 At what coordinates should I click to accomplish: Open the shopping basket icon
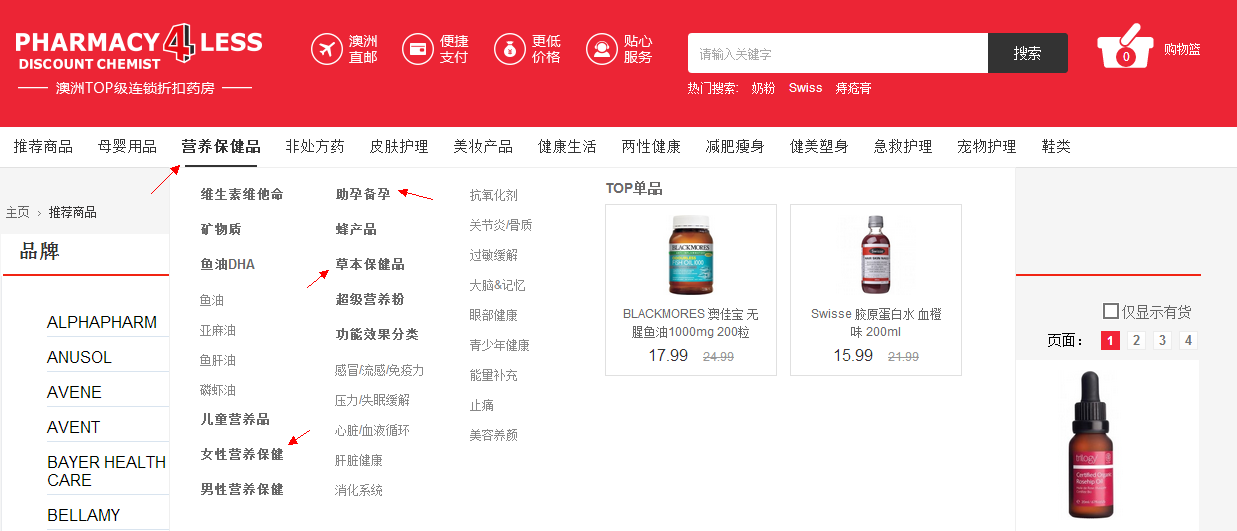[x=1126, y=47]
